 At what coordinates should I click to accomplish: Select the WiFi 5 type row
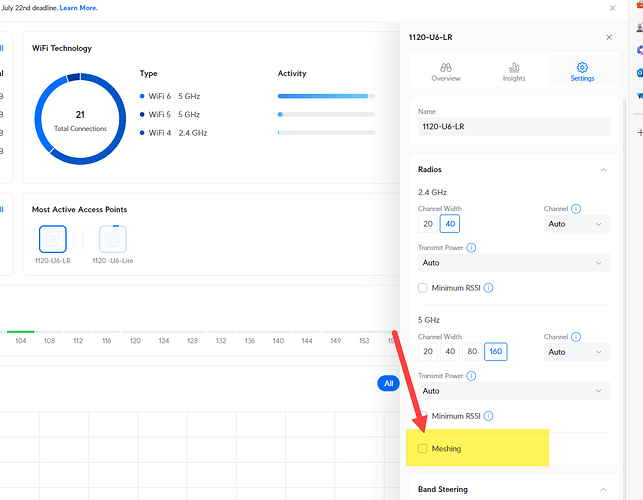pos(170,114)
